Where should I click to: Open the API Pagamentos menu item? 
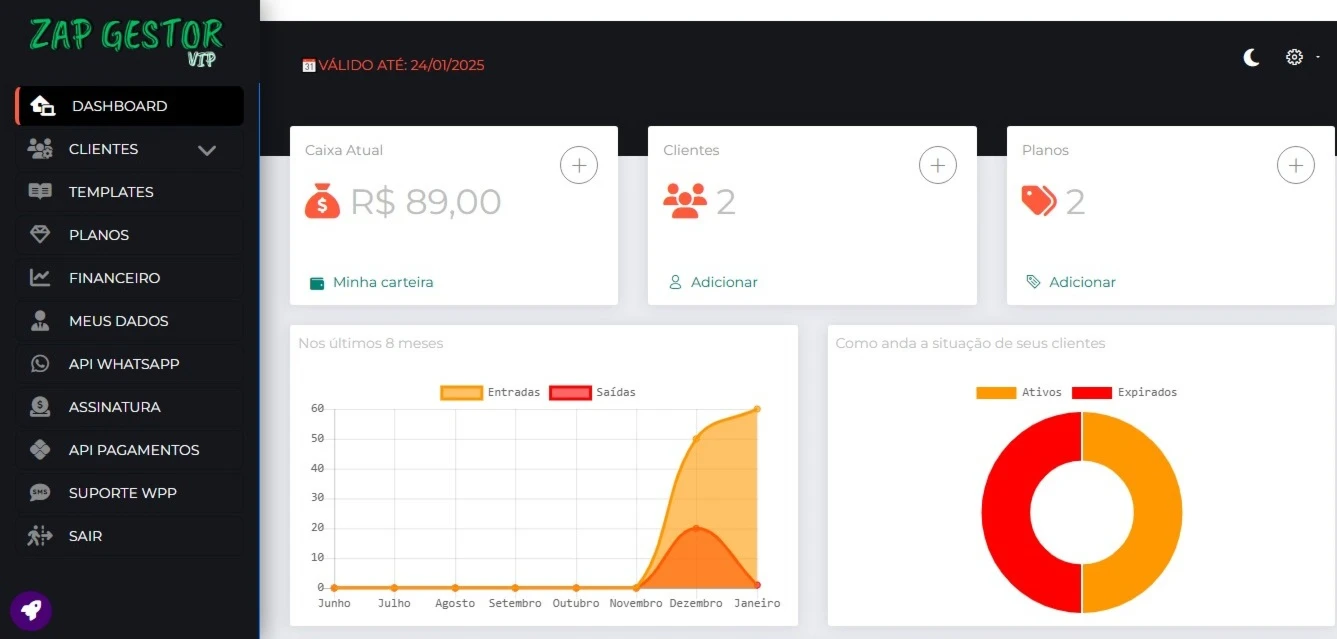coord(129,450)
